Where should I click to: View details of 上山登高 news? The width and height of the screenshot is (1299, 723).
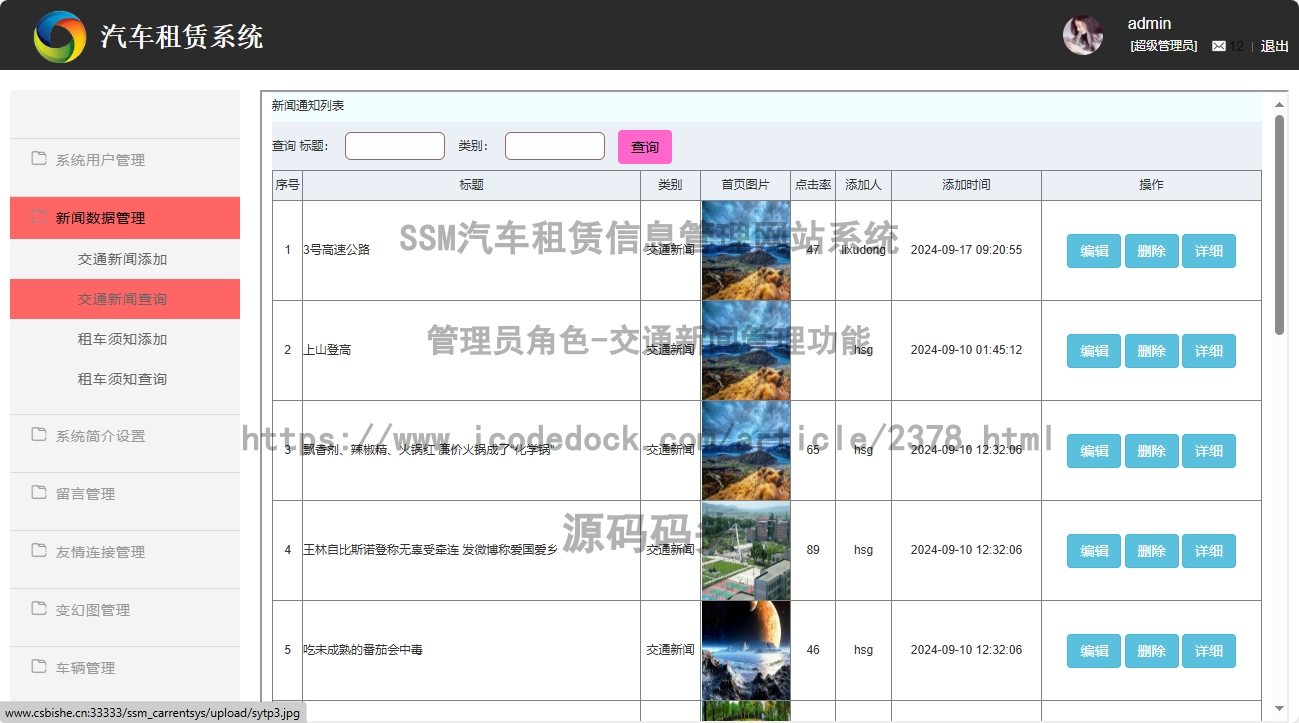pyautogui.click(x=1209, y=351)
